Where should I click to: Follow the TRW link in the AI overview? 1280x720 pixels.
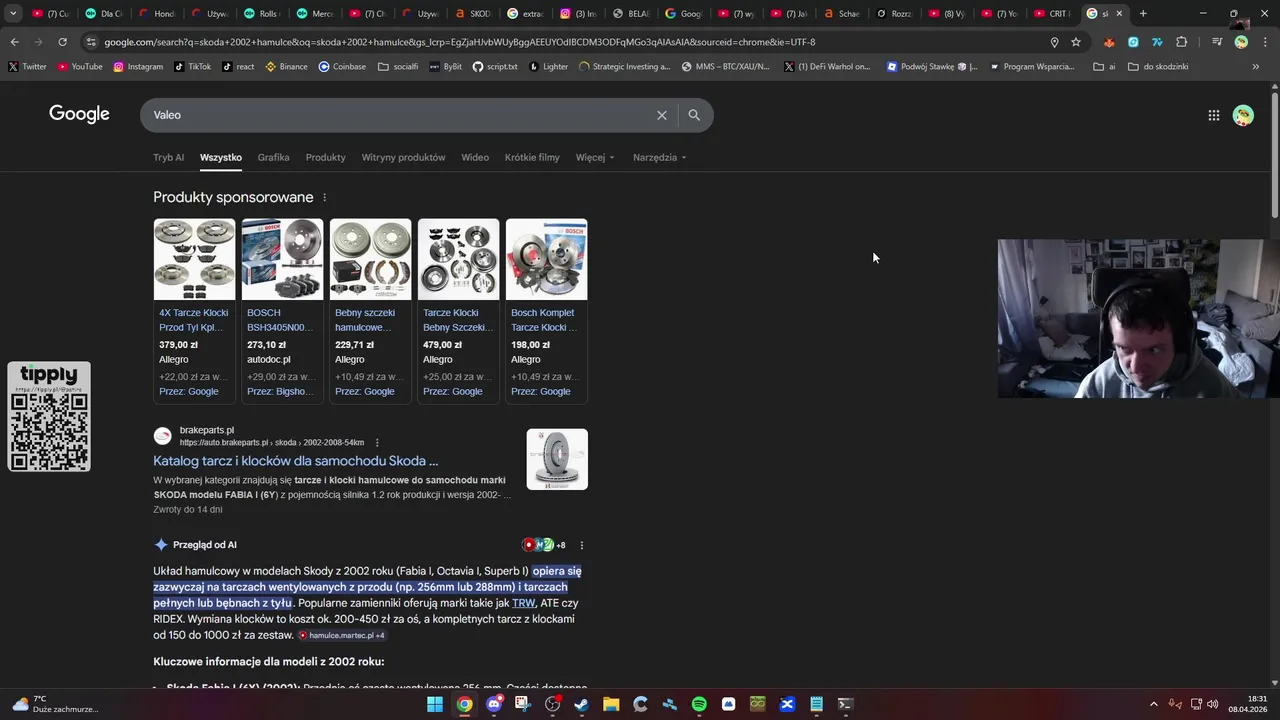(x=523, y=603)
